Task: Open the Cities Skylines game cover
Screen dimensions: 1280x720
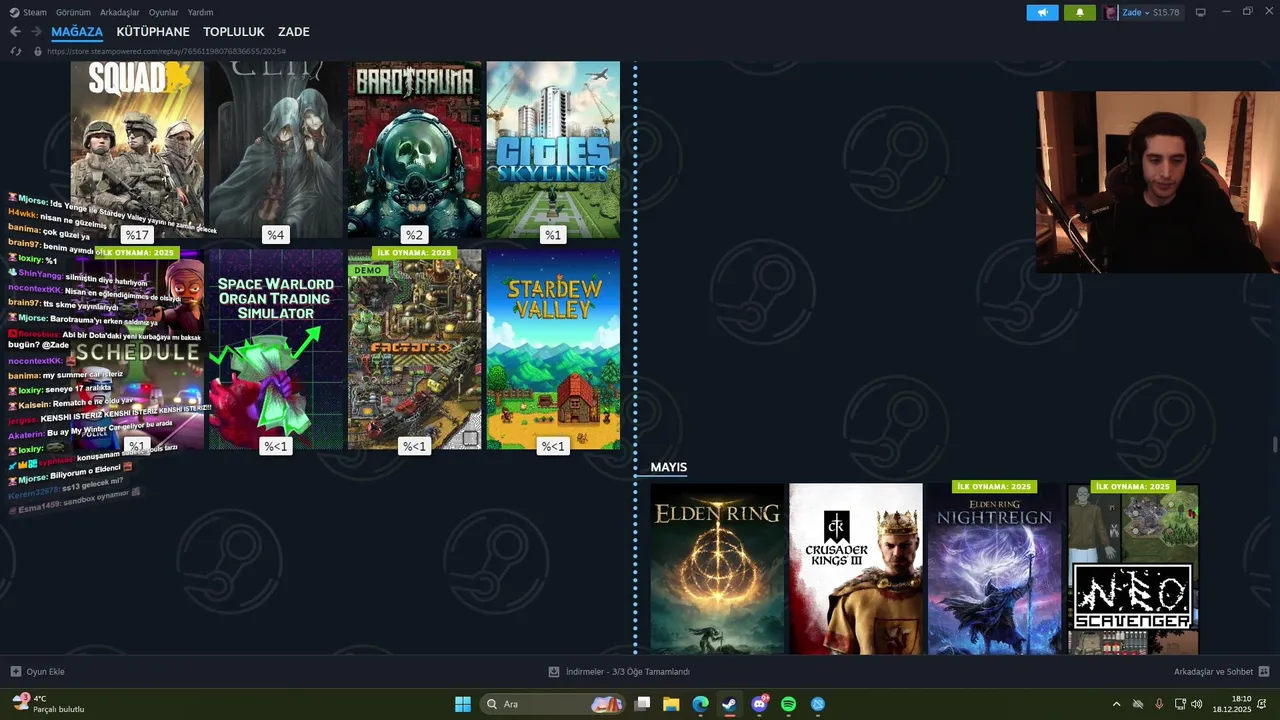Action: coord(553,149)
